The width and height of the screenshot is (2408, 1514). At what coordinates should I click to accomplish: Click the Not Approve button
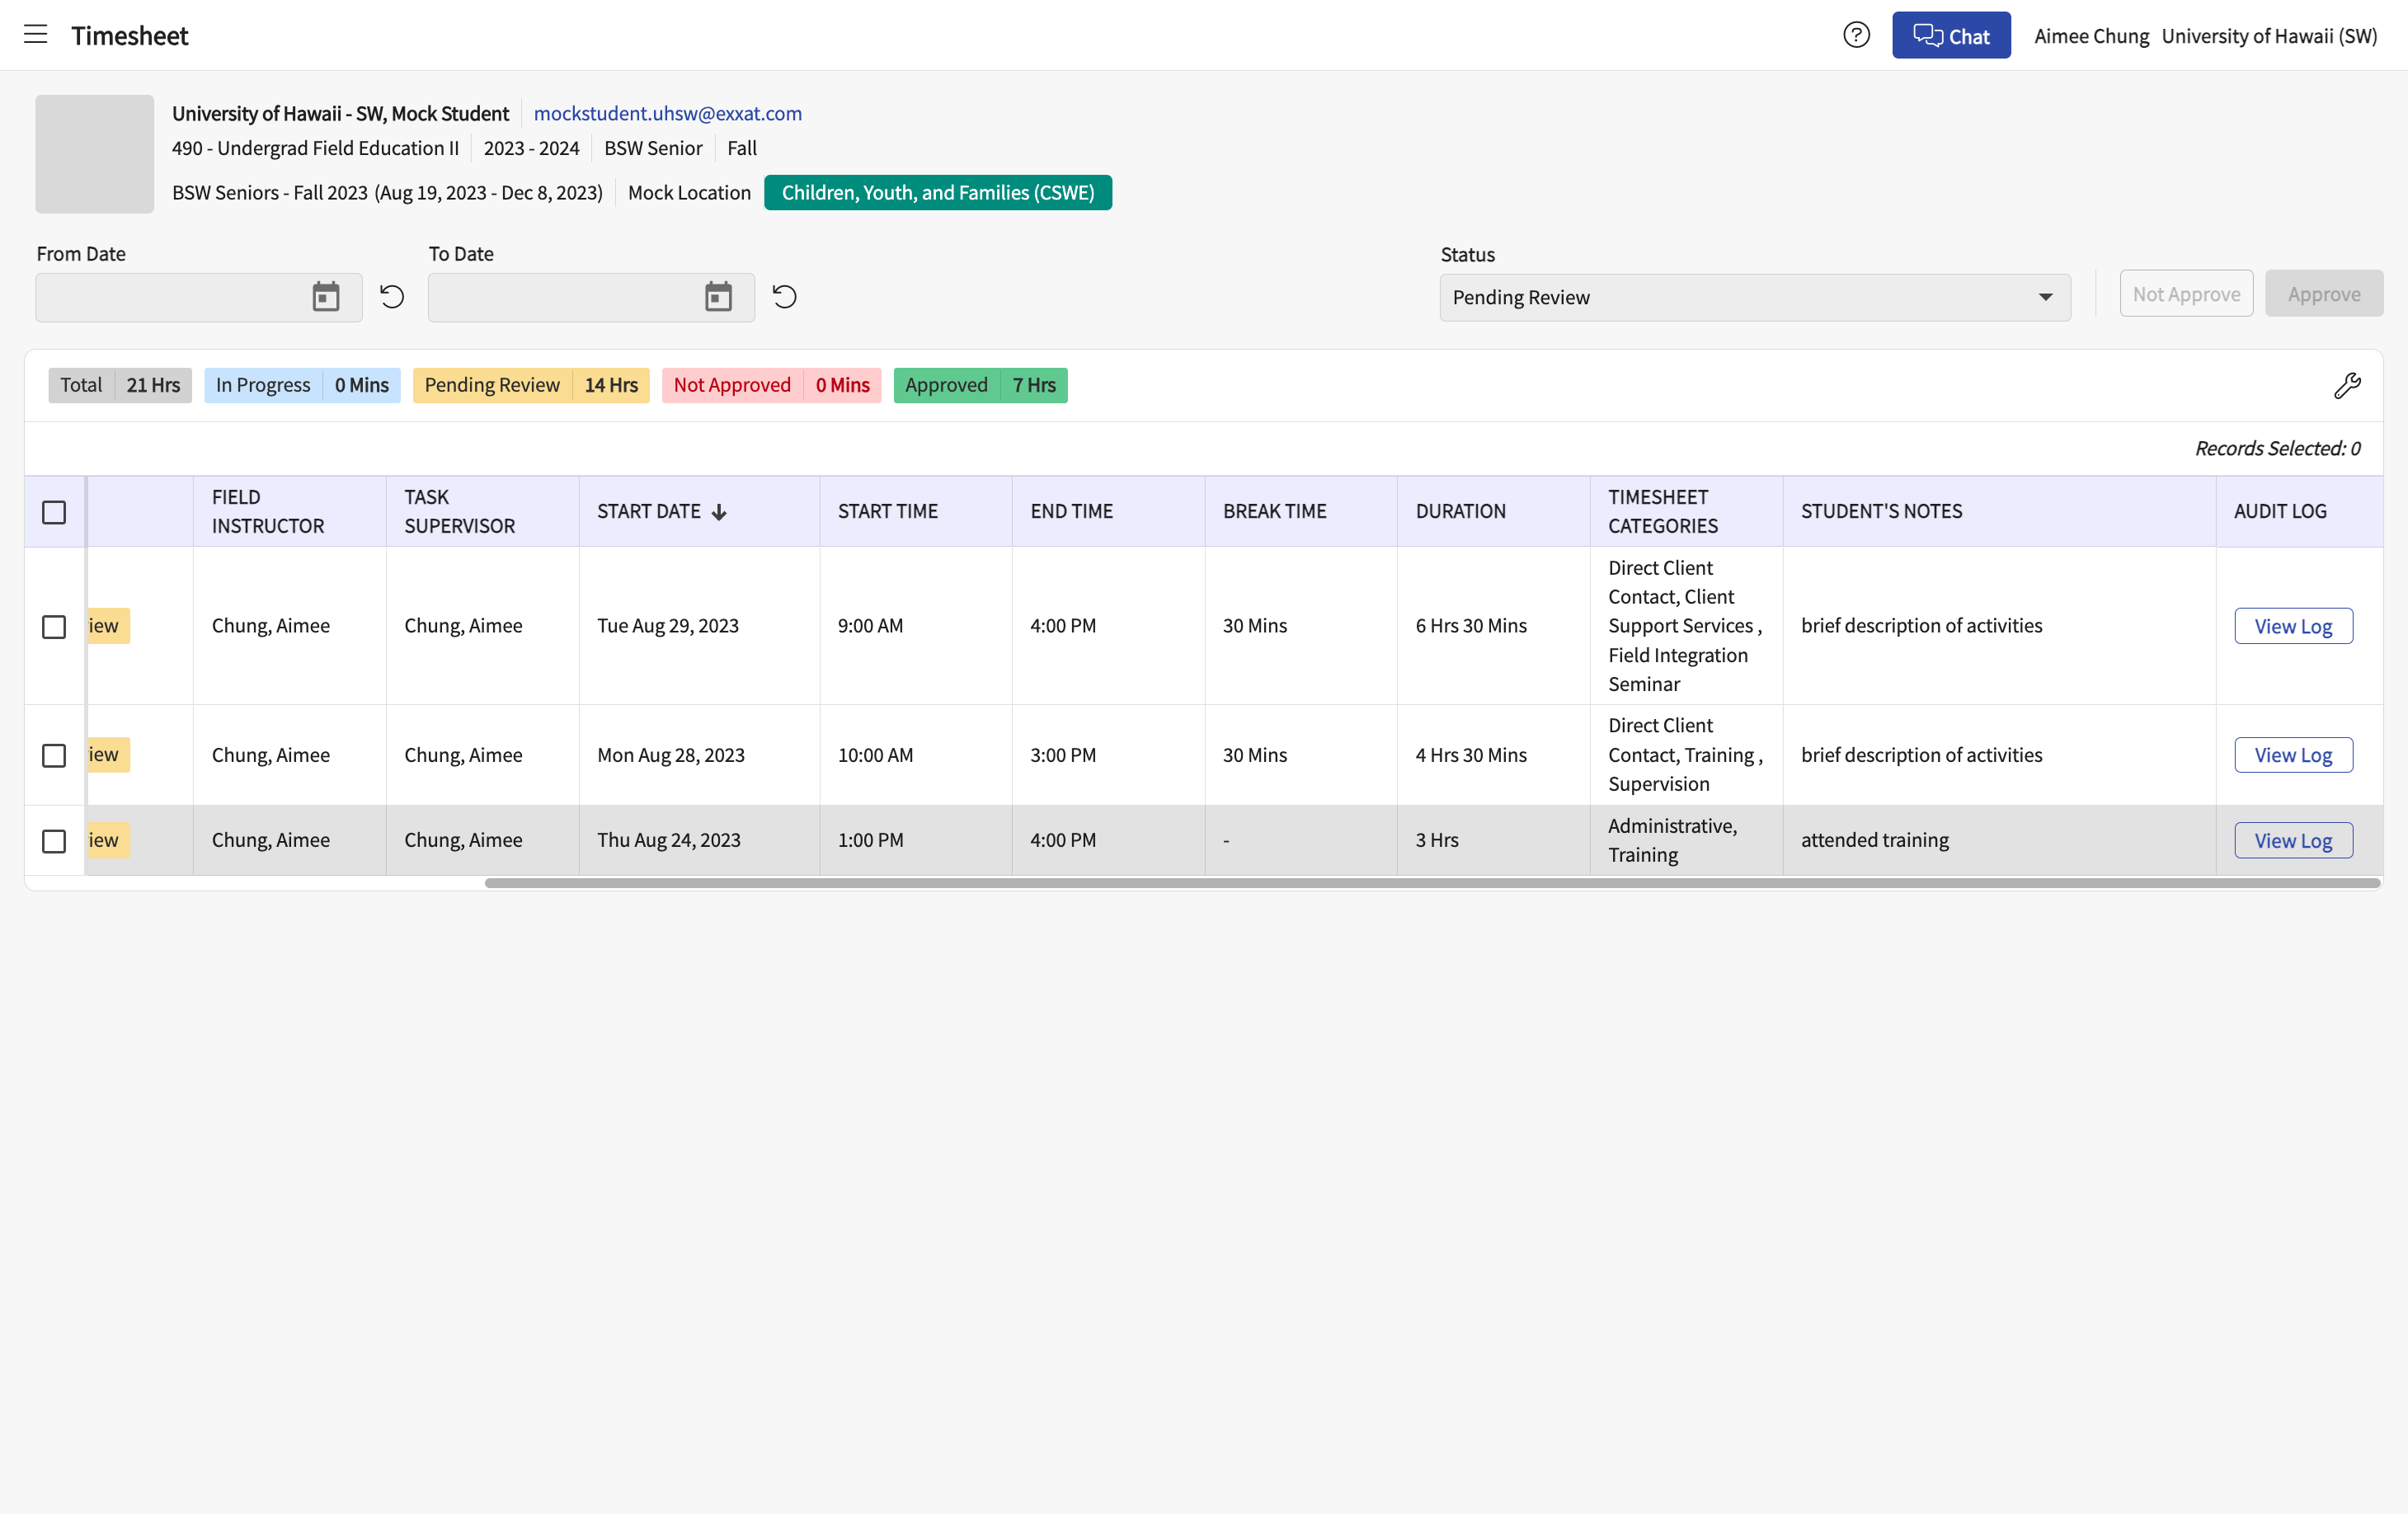2186,294
